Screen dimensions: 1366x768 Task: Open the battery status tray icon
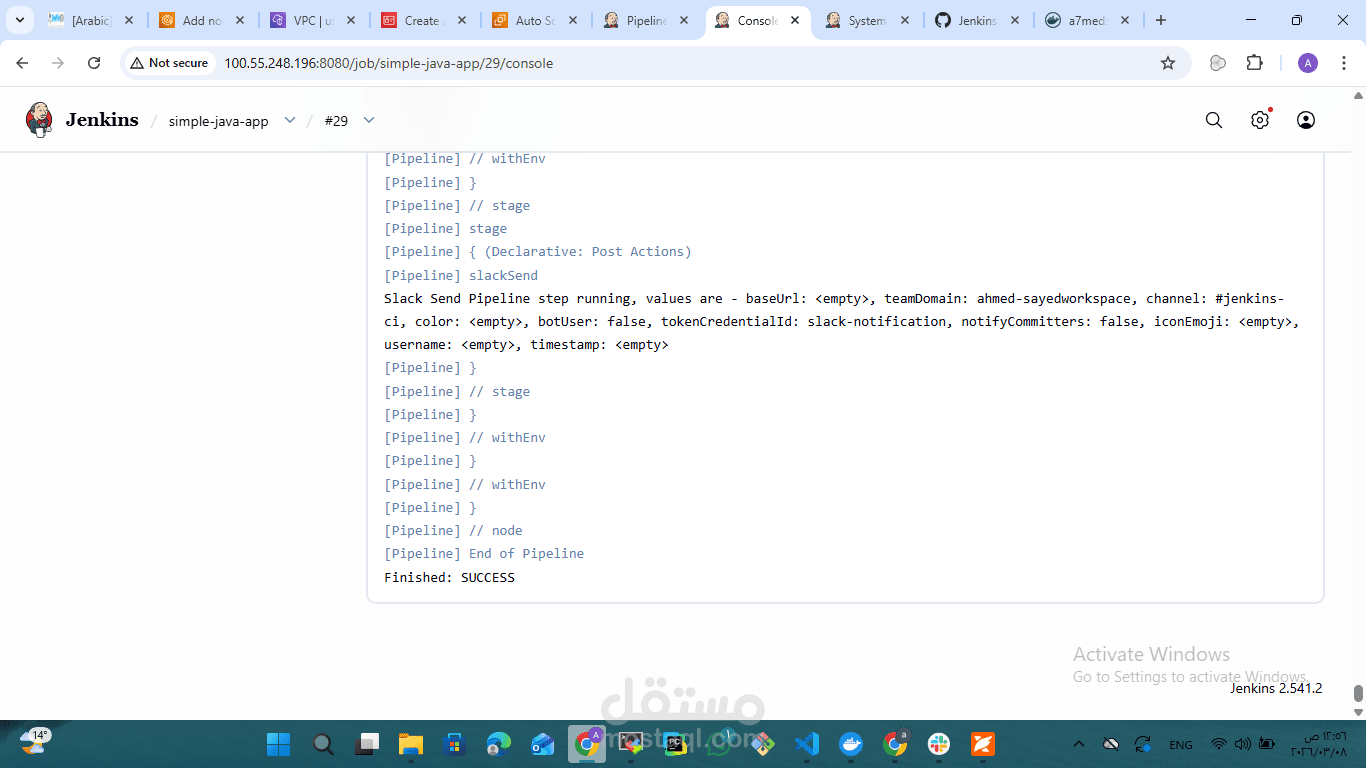(1267, 744)
